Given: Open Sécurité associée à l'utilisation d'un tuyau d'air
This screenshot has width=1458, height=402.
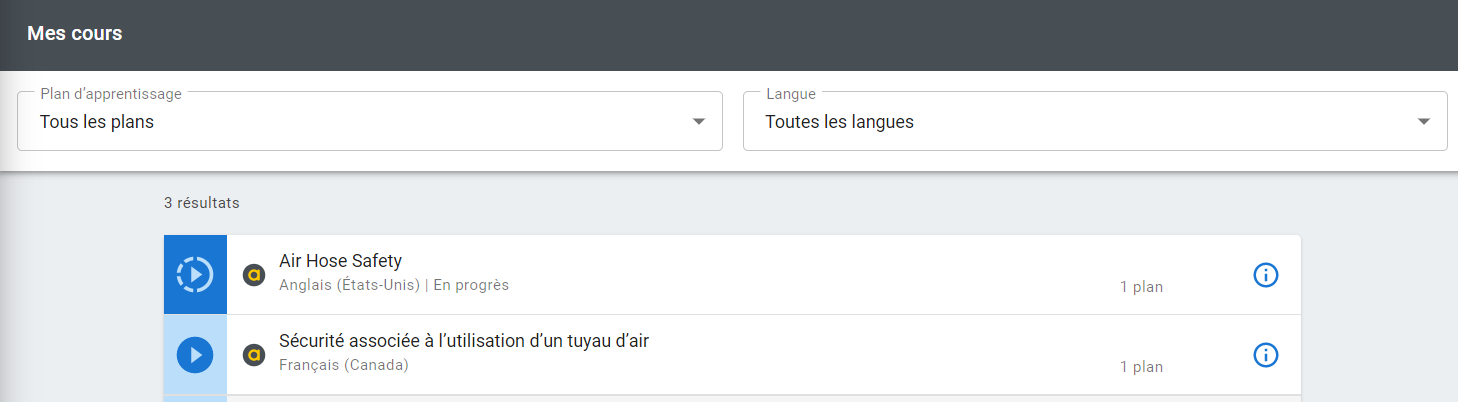Looking at the screenshot, I should pos(464,341).
